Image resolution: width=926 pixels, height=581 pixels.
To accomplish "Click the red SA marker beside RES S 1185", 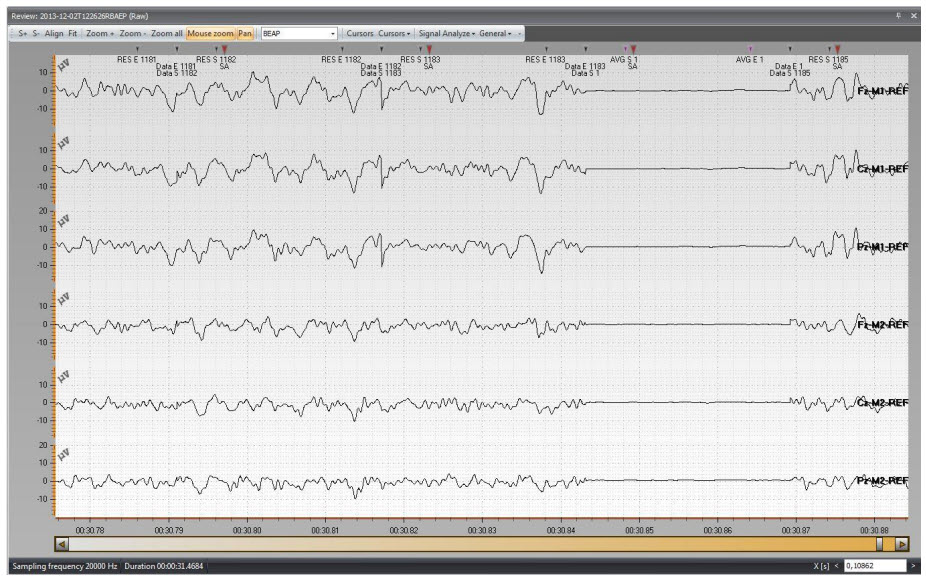I will click(x=837, y=49).
